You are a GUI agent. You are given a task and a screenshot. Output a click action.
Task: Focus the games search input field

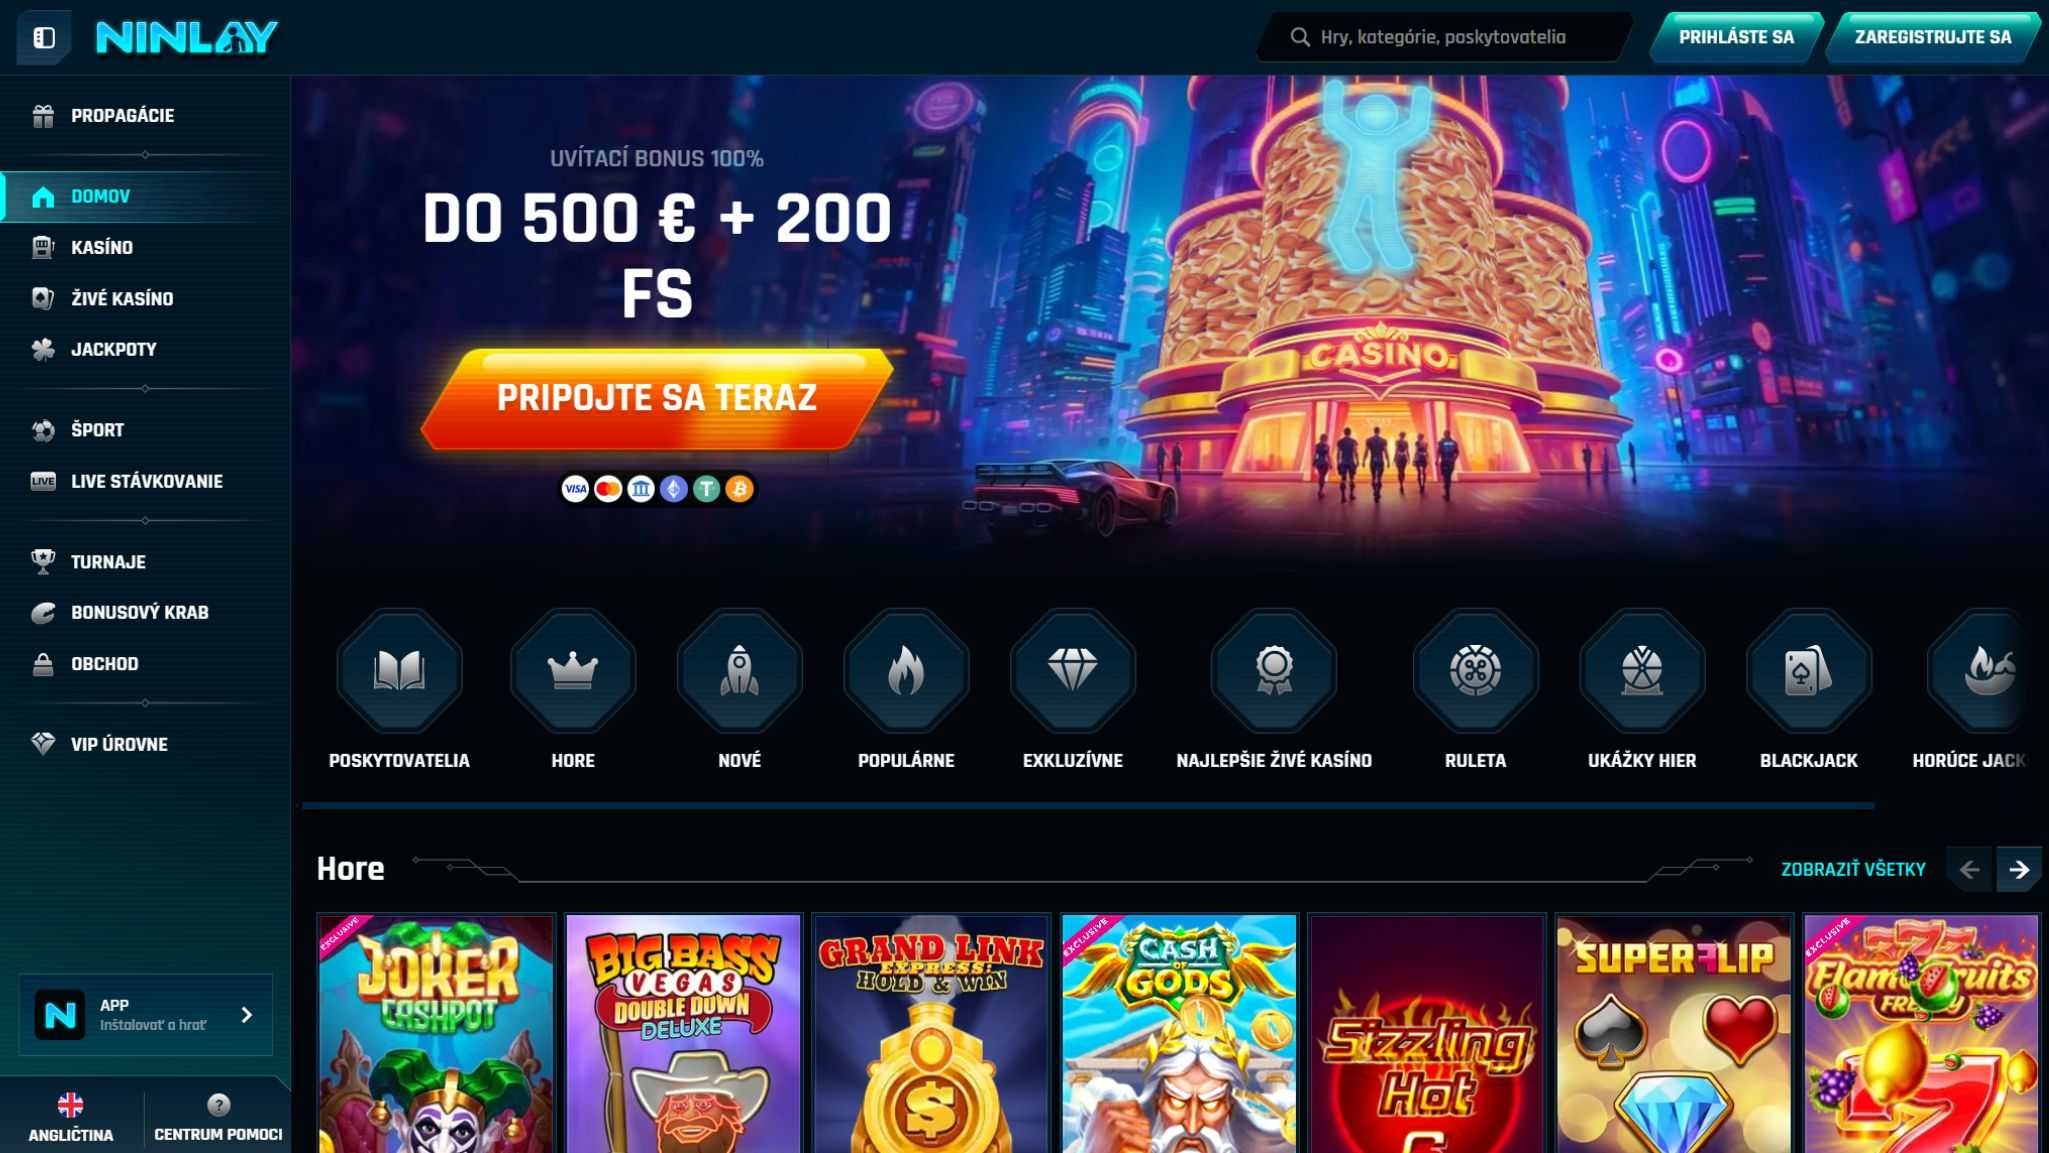pyautogui.click(x=1444, y=37)
